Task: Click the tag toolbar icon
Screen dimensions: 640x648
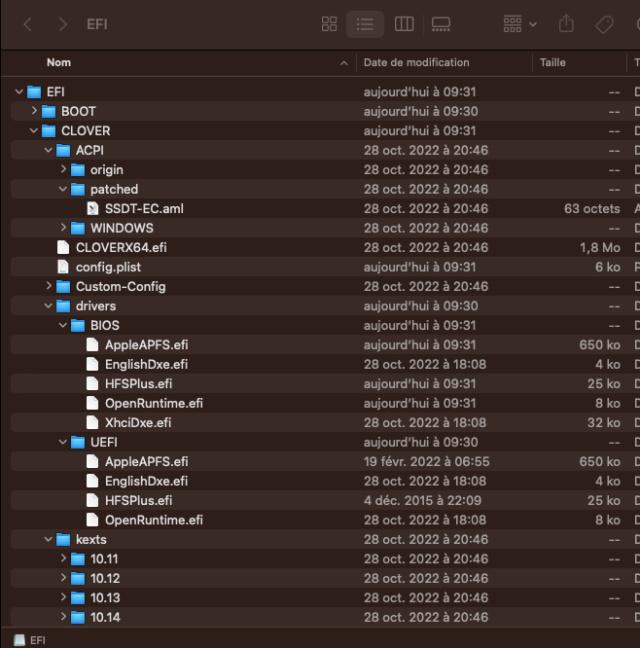Action: click(x=604, y=24)
